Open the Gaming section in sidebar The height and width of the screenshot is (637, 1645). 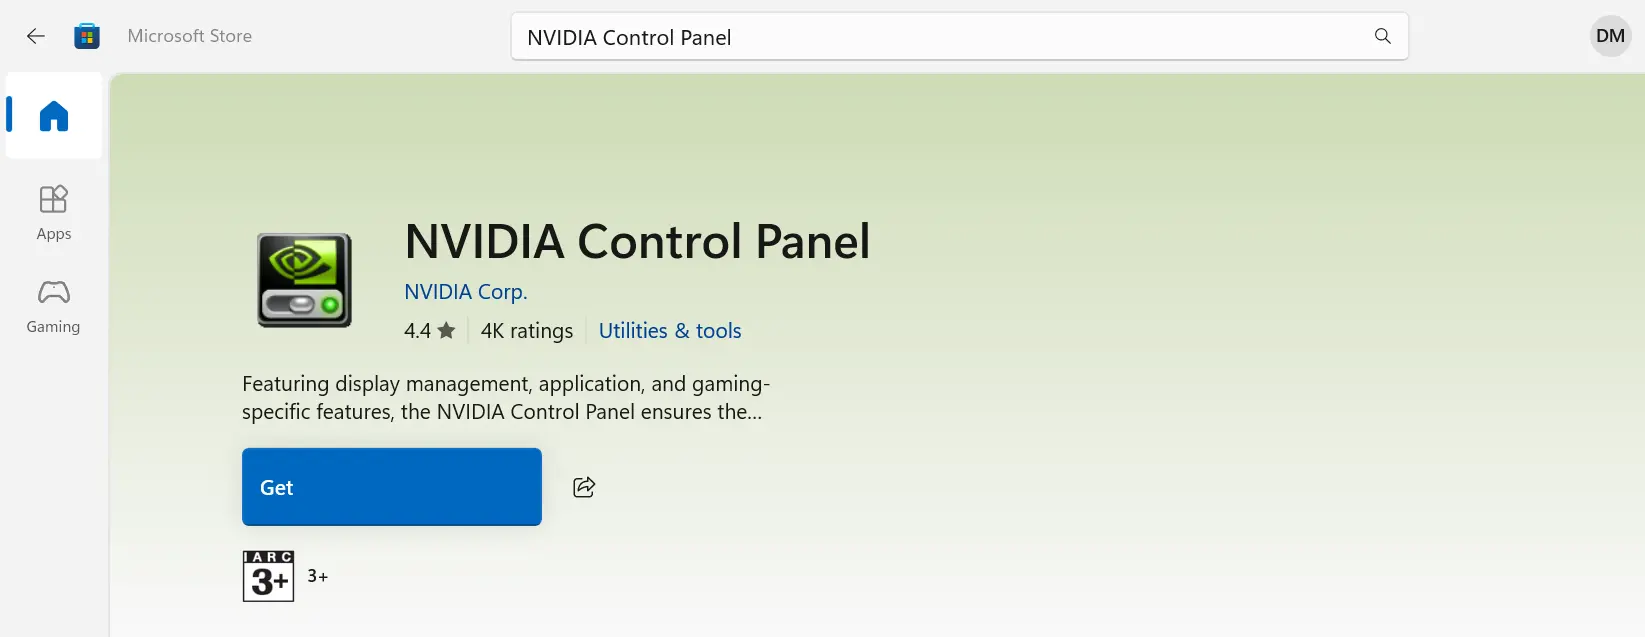pos(54,306)
